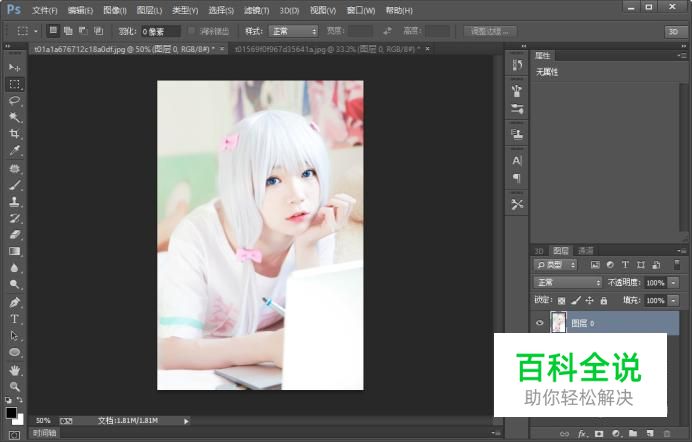Hide 图层 0 with the eye icon
The image size is (692, 442).
click(x=540, y=323)
